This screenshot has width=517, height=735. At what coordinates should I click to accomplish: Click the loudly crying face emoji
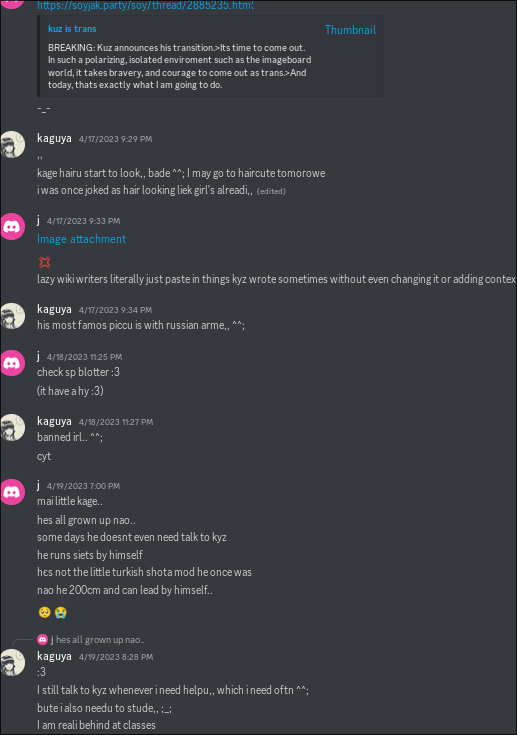[x=60, y=612]
